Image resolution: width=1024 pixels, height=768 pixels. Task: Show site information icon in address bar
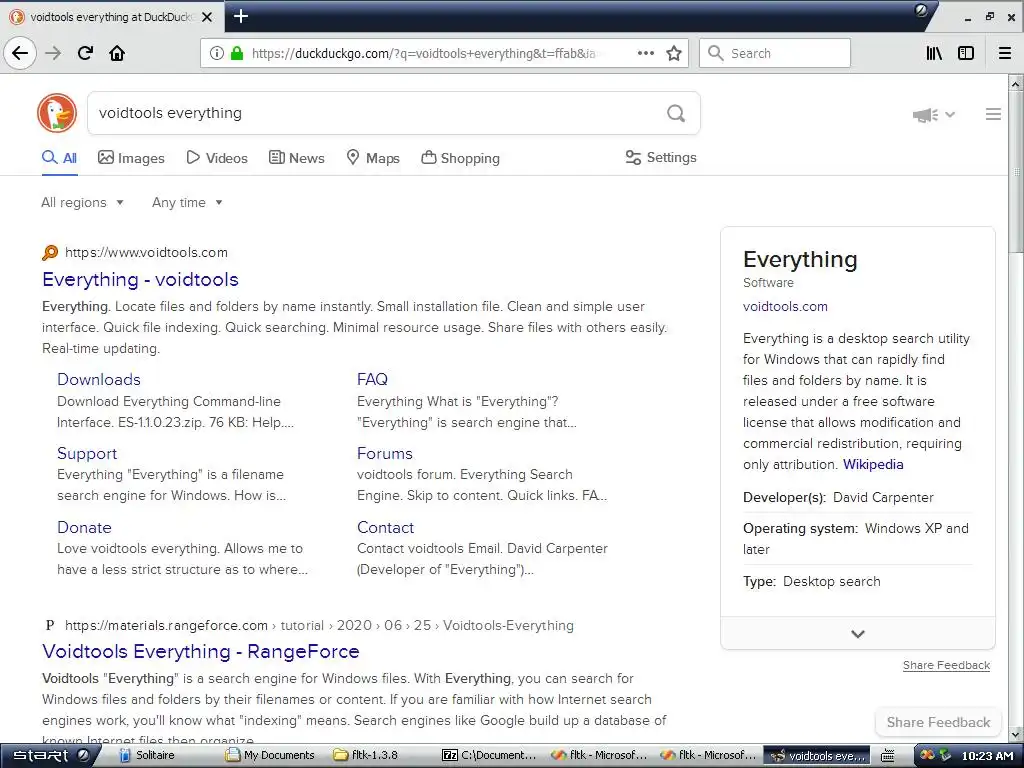(x=216, y=53)
